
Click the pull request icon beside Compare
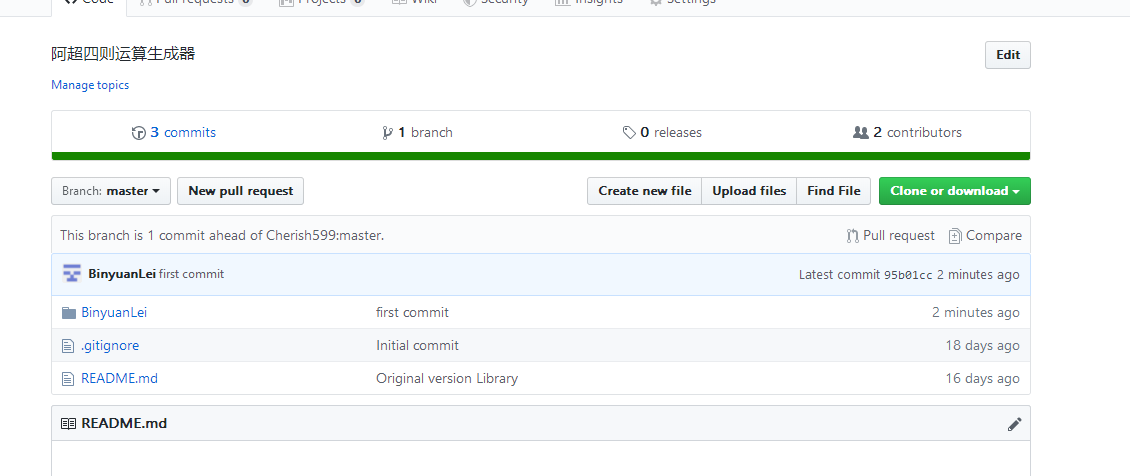853,235
